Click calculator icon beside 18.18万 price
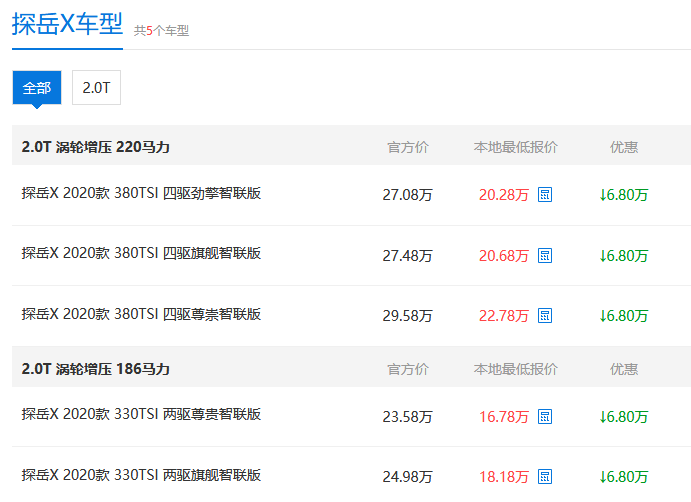 coord(545,476)
